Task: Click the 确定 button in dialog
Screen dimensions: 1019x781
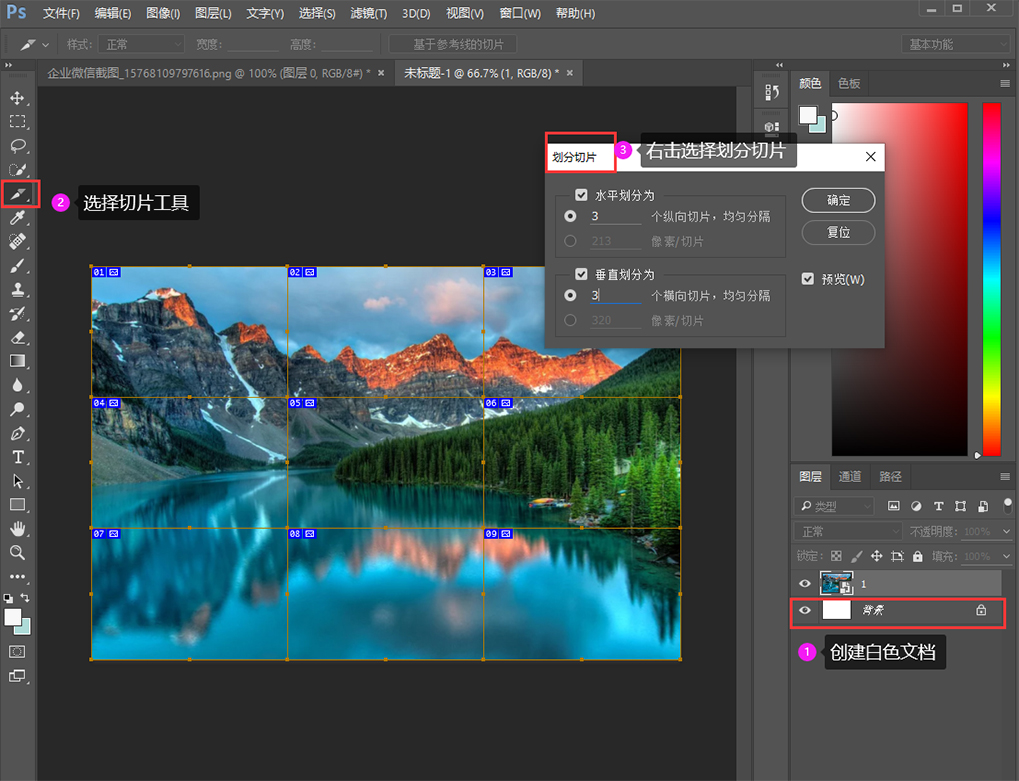Action: coord(838,200)
